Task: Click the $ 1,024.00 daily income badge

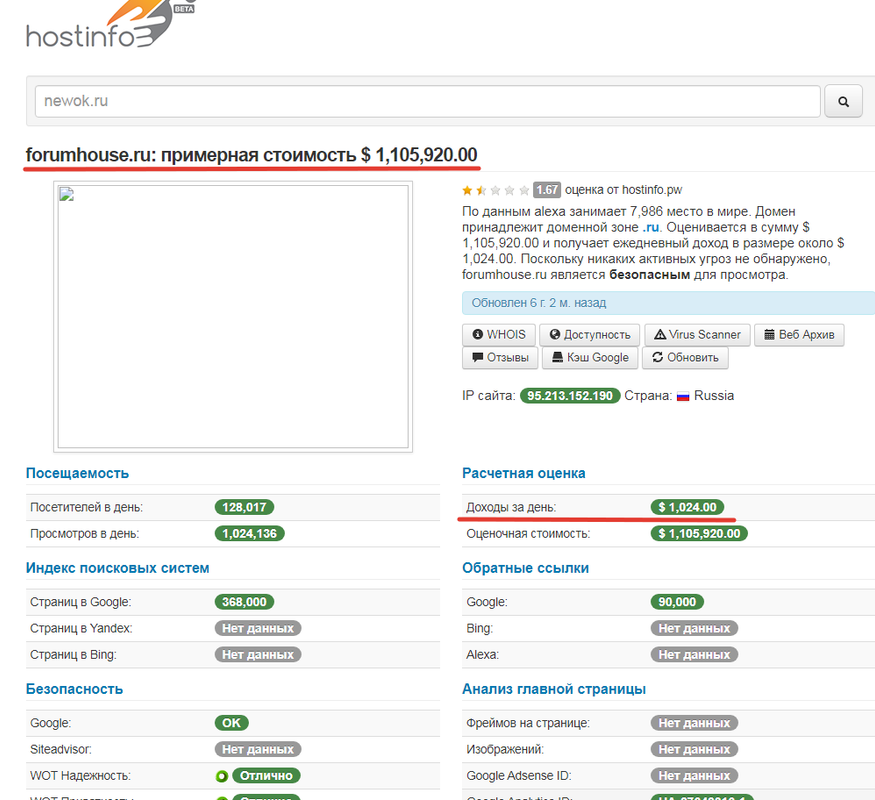Action: tap(688, 507)
